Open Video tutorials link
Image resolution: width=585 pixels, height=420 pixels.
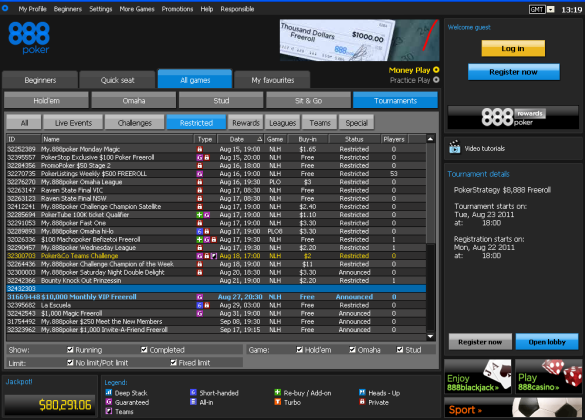[485, 148]
